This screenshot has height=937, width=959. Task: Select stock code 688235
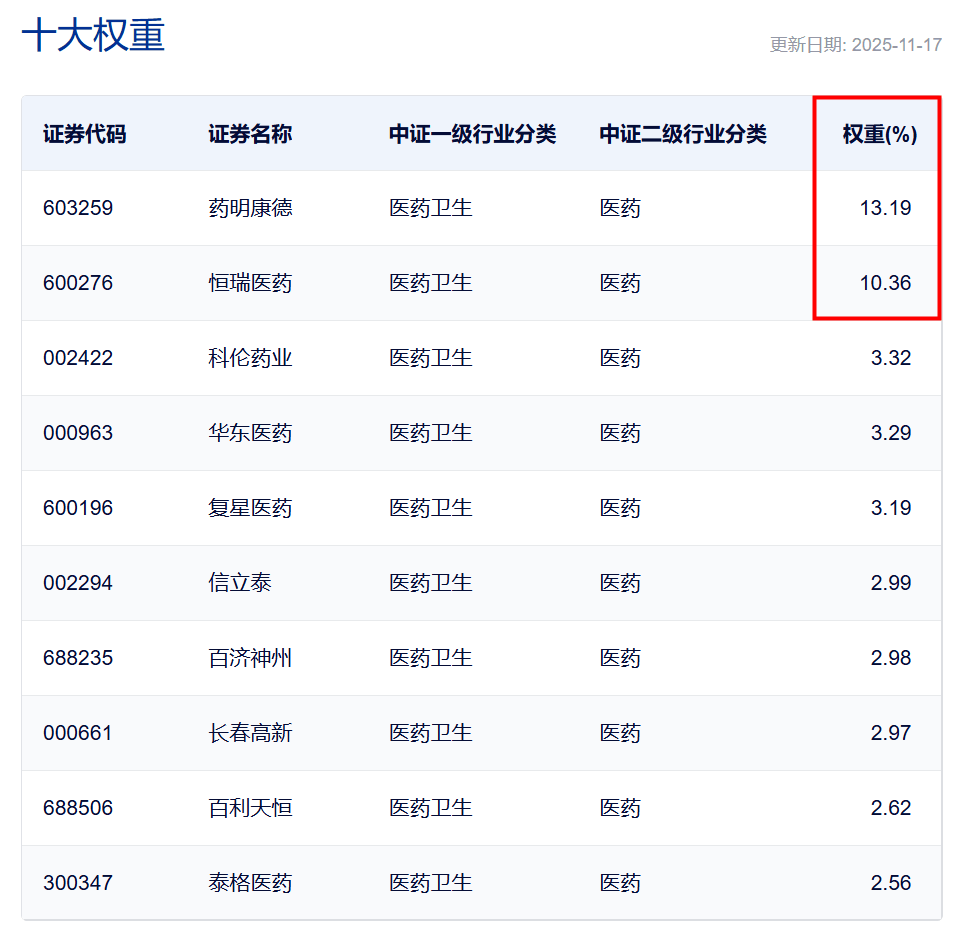(x=78, y=658)
